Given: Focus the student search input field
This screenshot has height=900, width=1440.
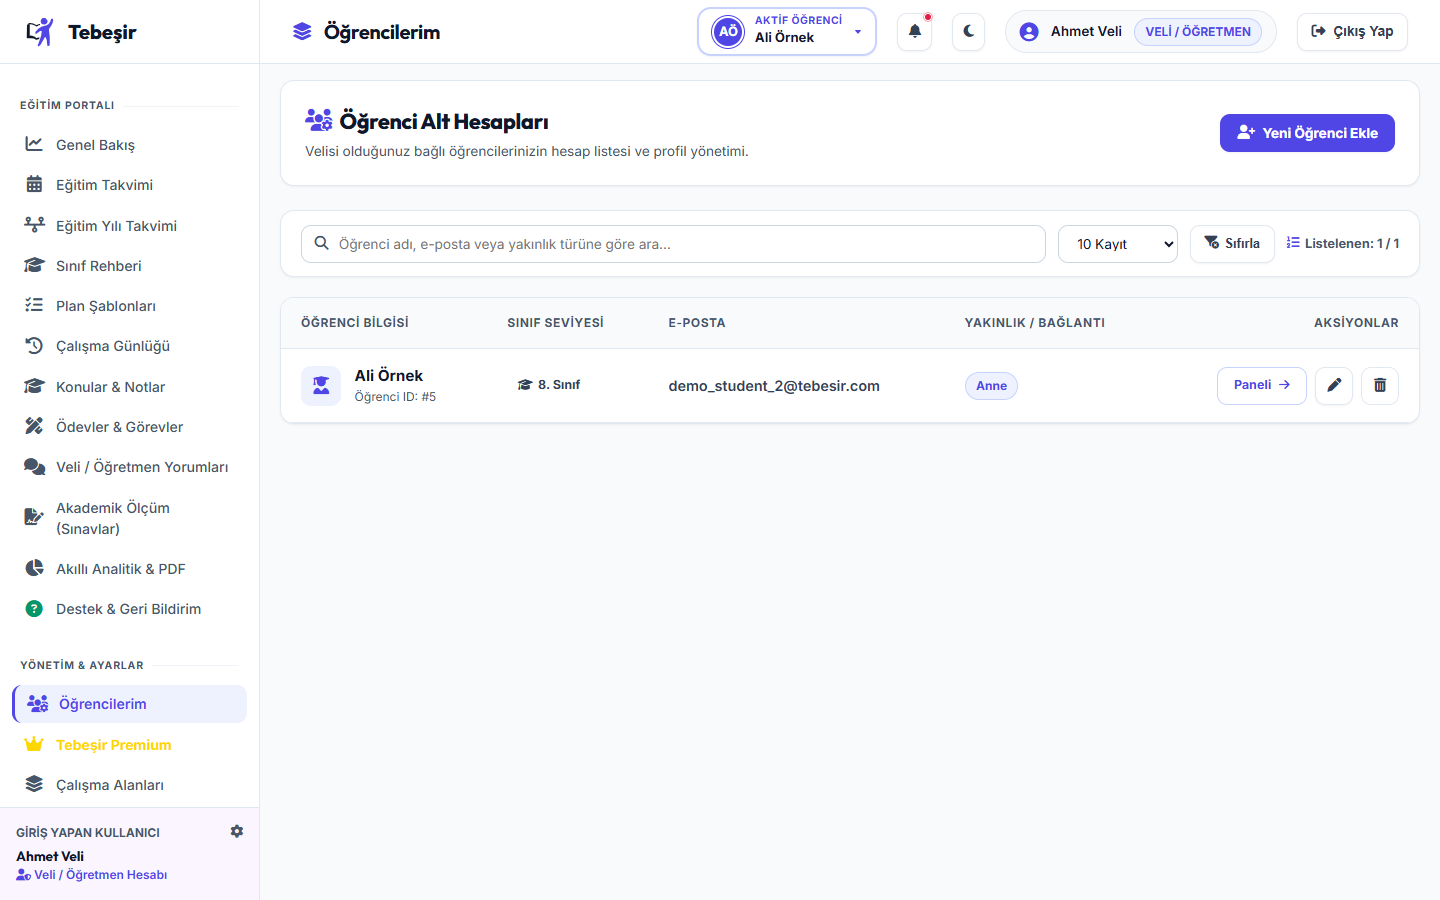Looking at the screenshot, I should point(673,244).
